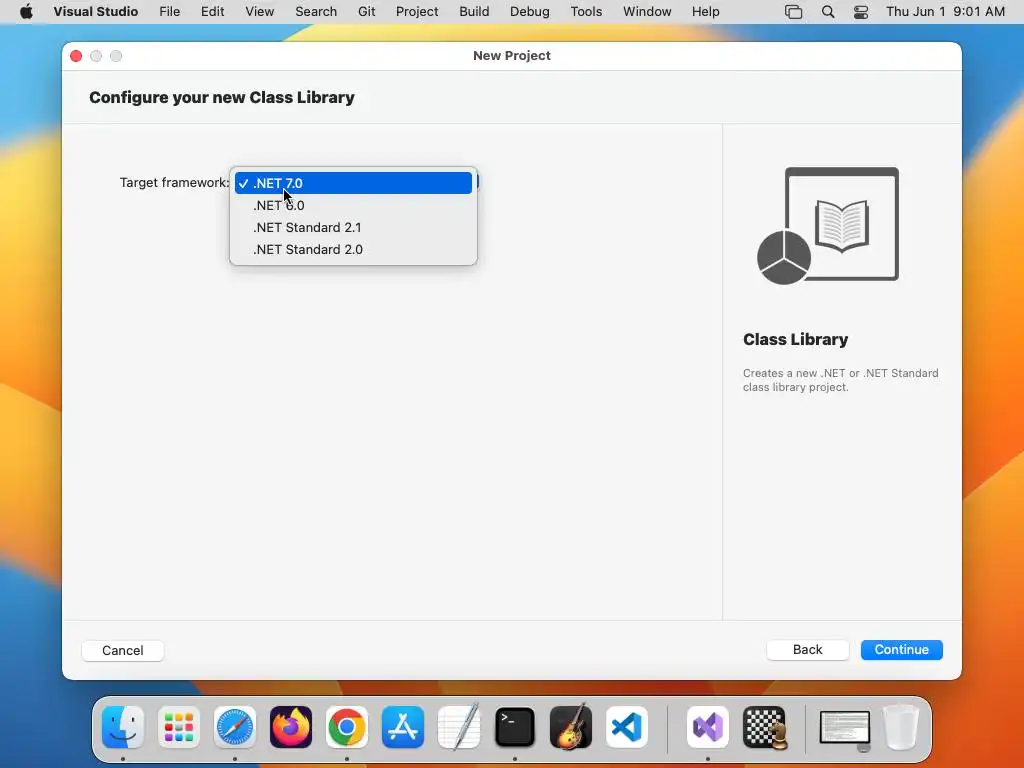This screenshot has width=1024, height=768.
Task: Pick .NET Standard 2.1 option
Action: click(353, 227)
